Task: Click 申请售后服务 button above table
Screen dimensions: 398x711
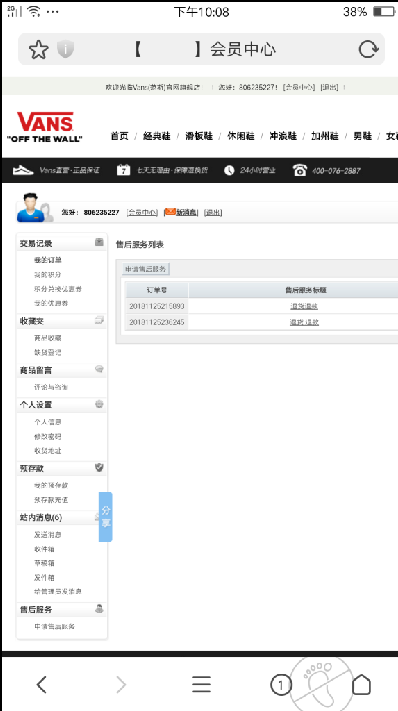Action: [x=146, y=269]
